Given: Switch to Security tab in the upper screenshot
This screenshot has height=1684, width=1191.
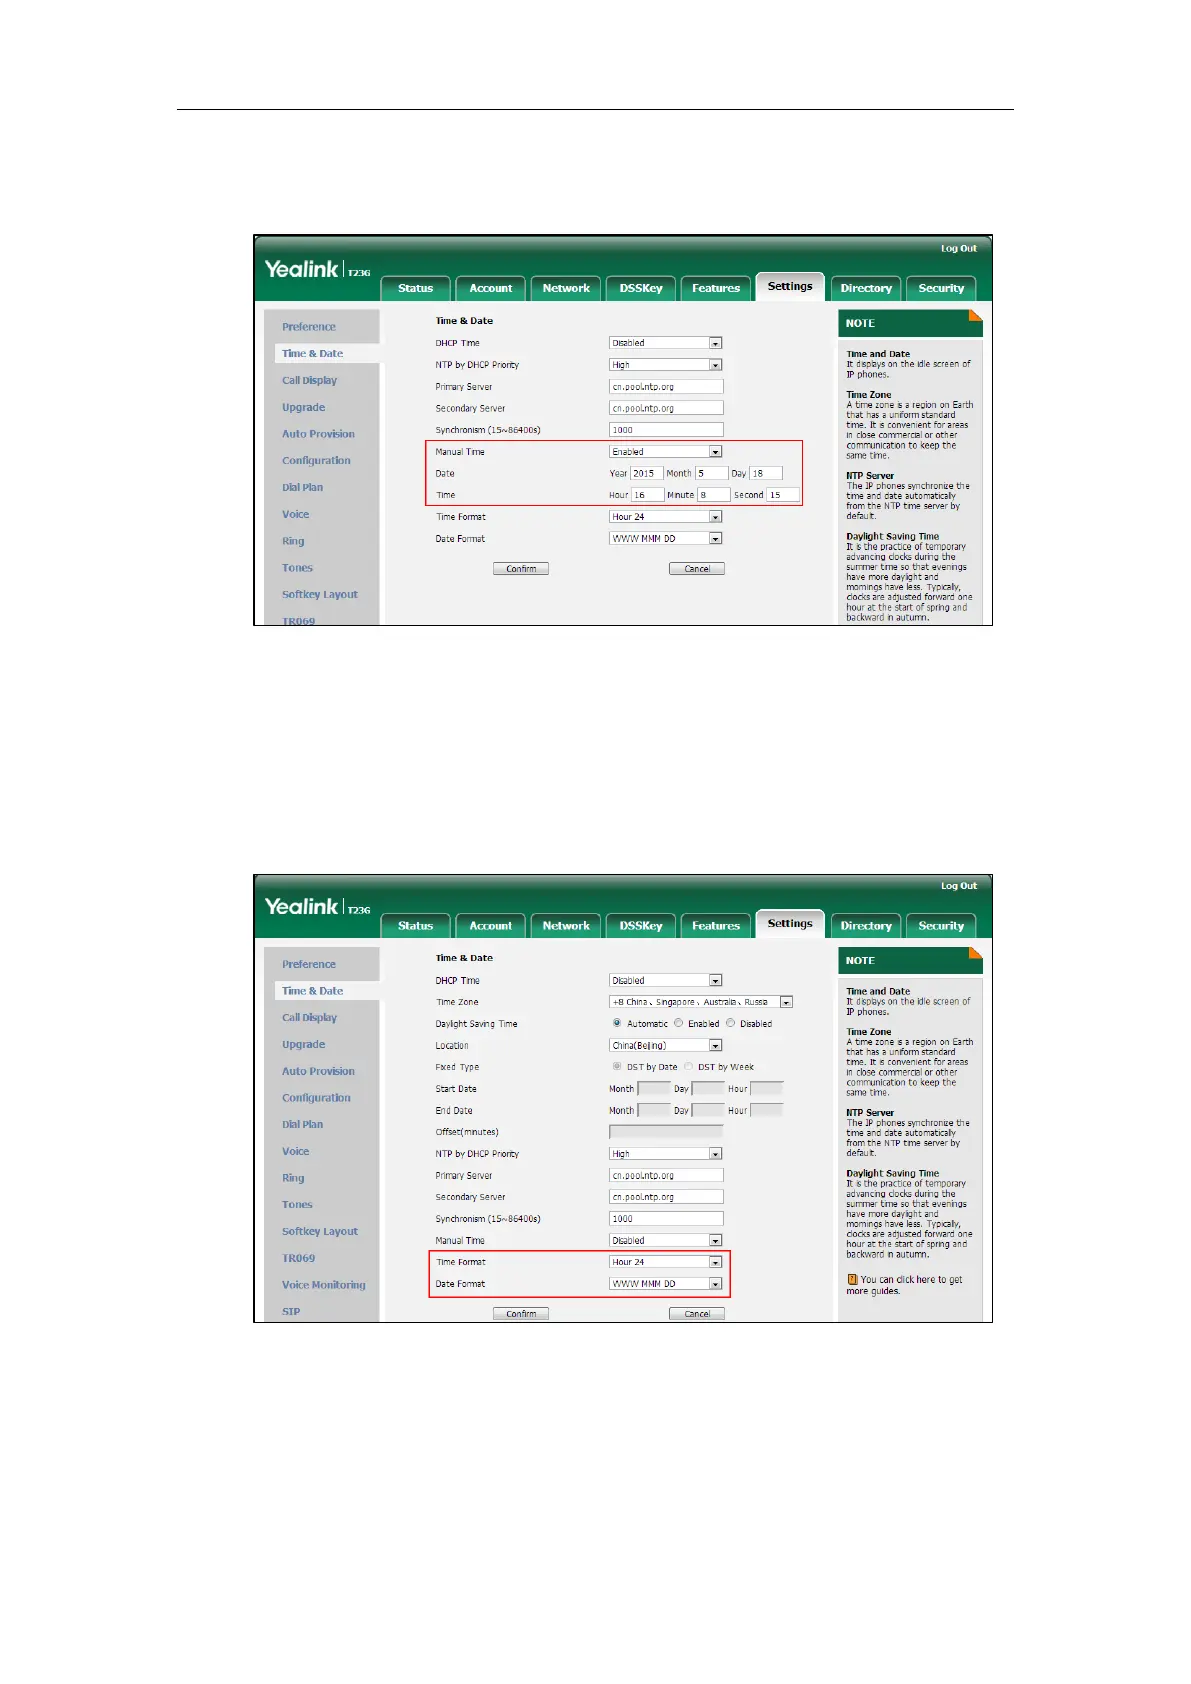Looking at the screenshot, I should point(941,288).
